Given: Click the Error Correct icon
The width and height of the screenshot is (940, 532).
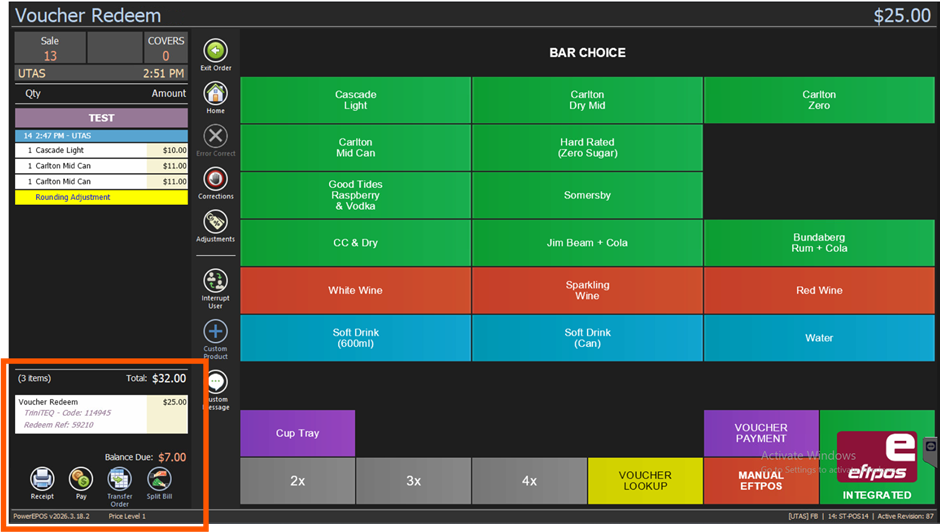Looking at the screenshot, I should coord(215,137).
